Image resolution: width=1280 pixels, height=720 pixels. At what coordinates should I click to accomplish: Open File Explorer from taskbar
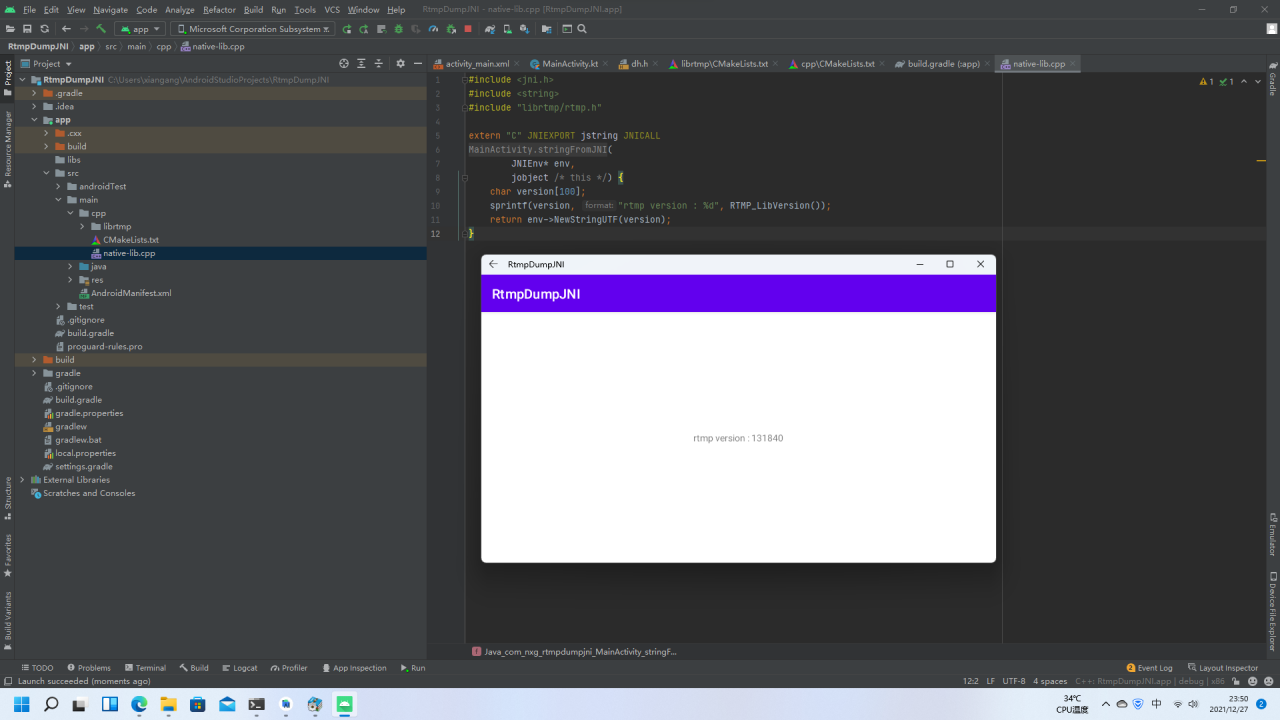168,704
